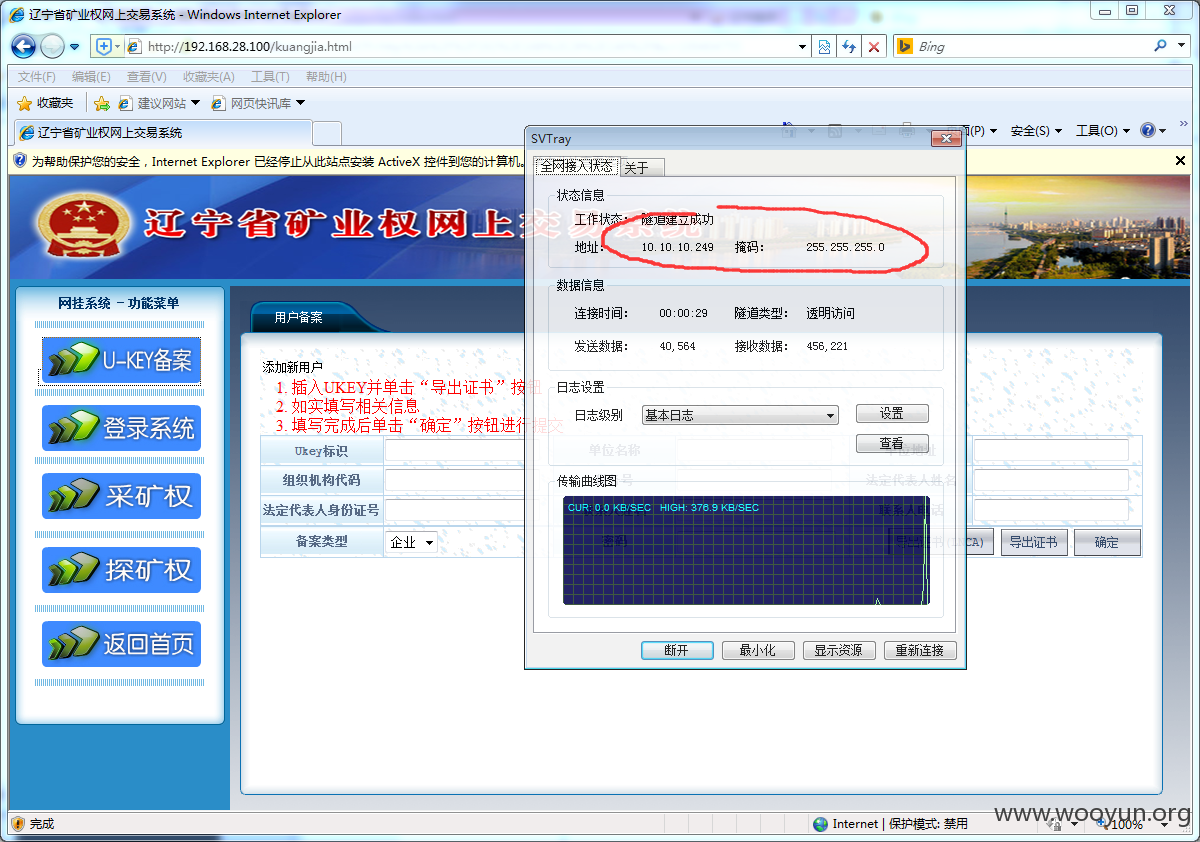Open the 网页快讯库 web slice dropdown
This screenshot has width=1200, height=842.
(258, 103)
